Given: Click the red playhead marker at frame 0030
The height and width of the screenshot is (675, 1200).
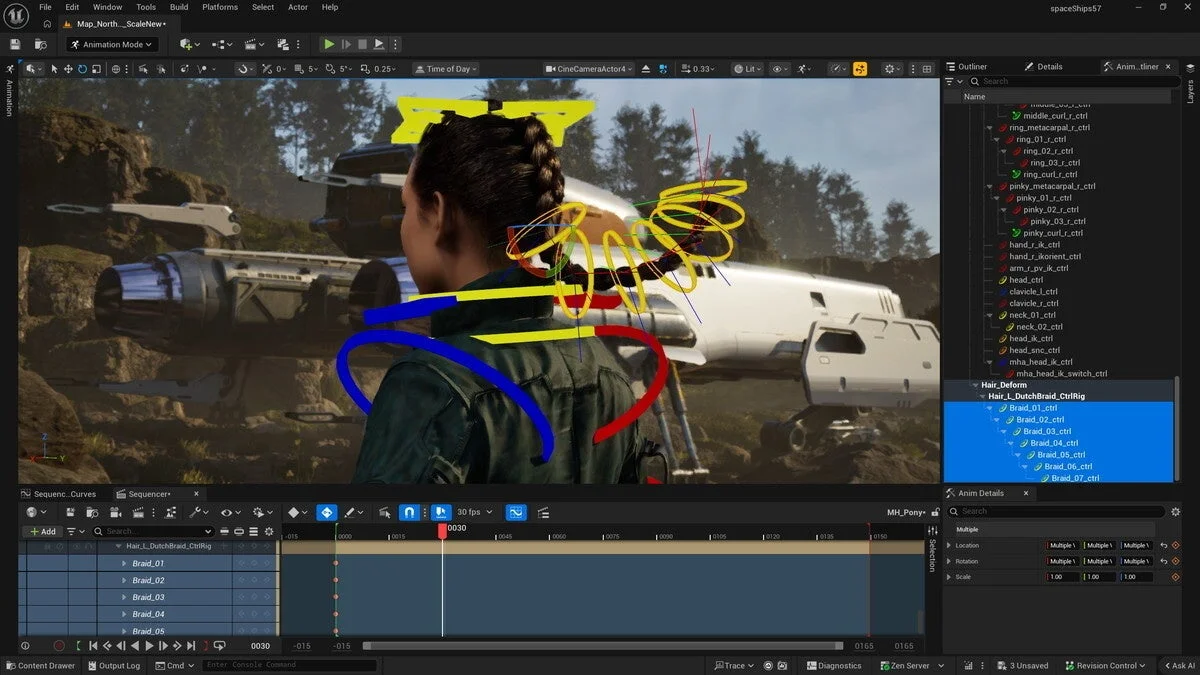Looking at the screenshot, I should click(443, 533).
